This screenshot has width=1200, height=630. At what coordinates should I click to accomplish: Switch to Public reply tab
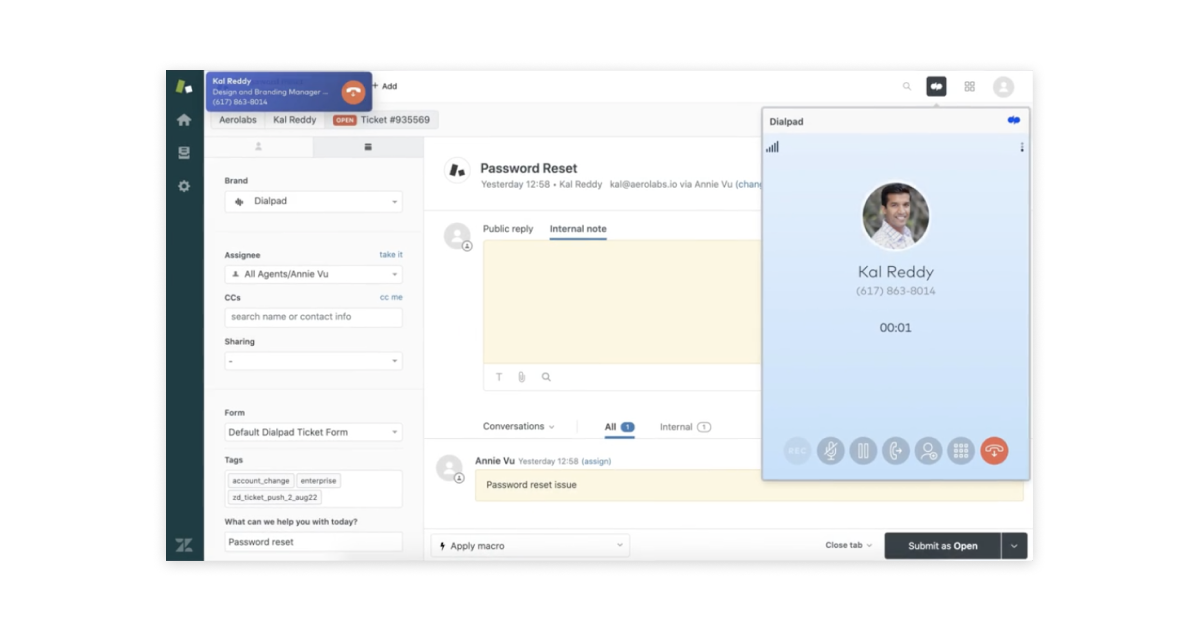pyautogui.click(x=508, y=229)
